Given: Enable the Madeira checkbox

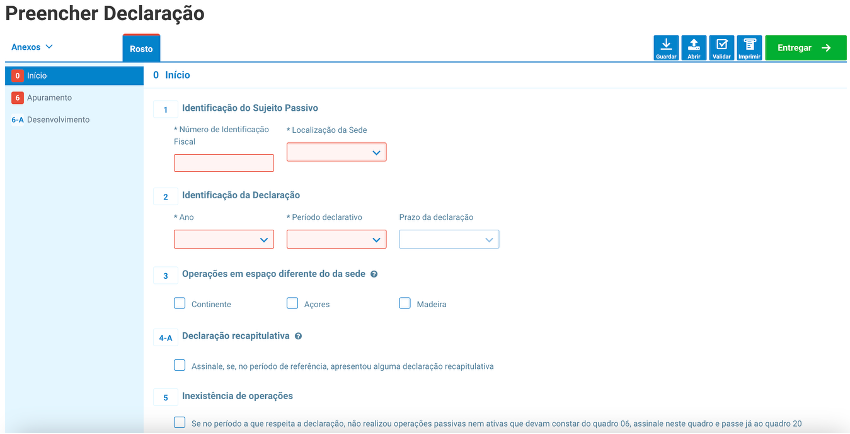Looking at the screenshot, I should (x=405, y=303).
